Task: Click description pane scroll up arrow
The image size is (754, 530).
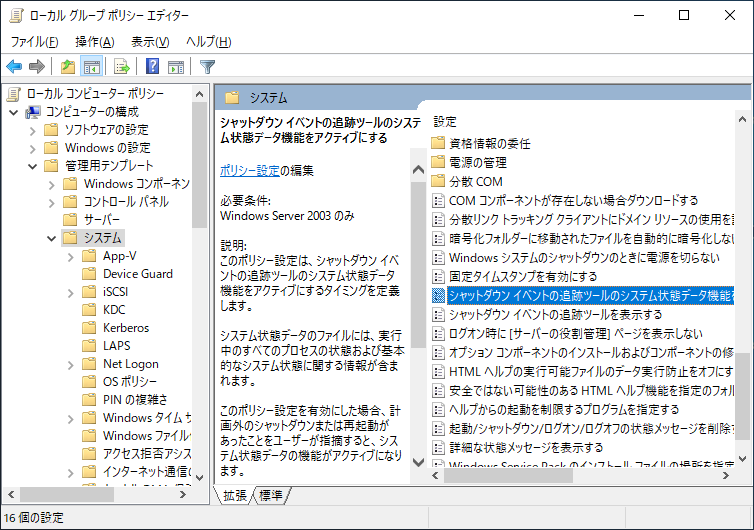Action: 418,169
